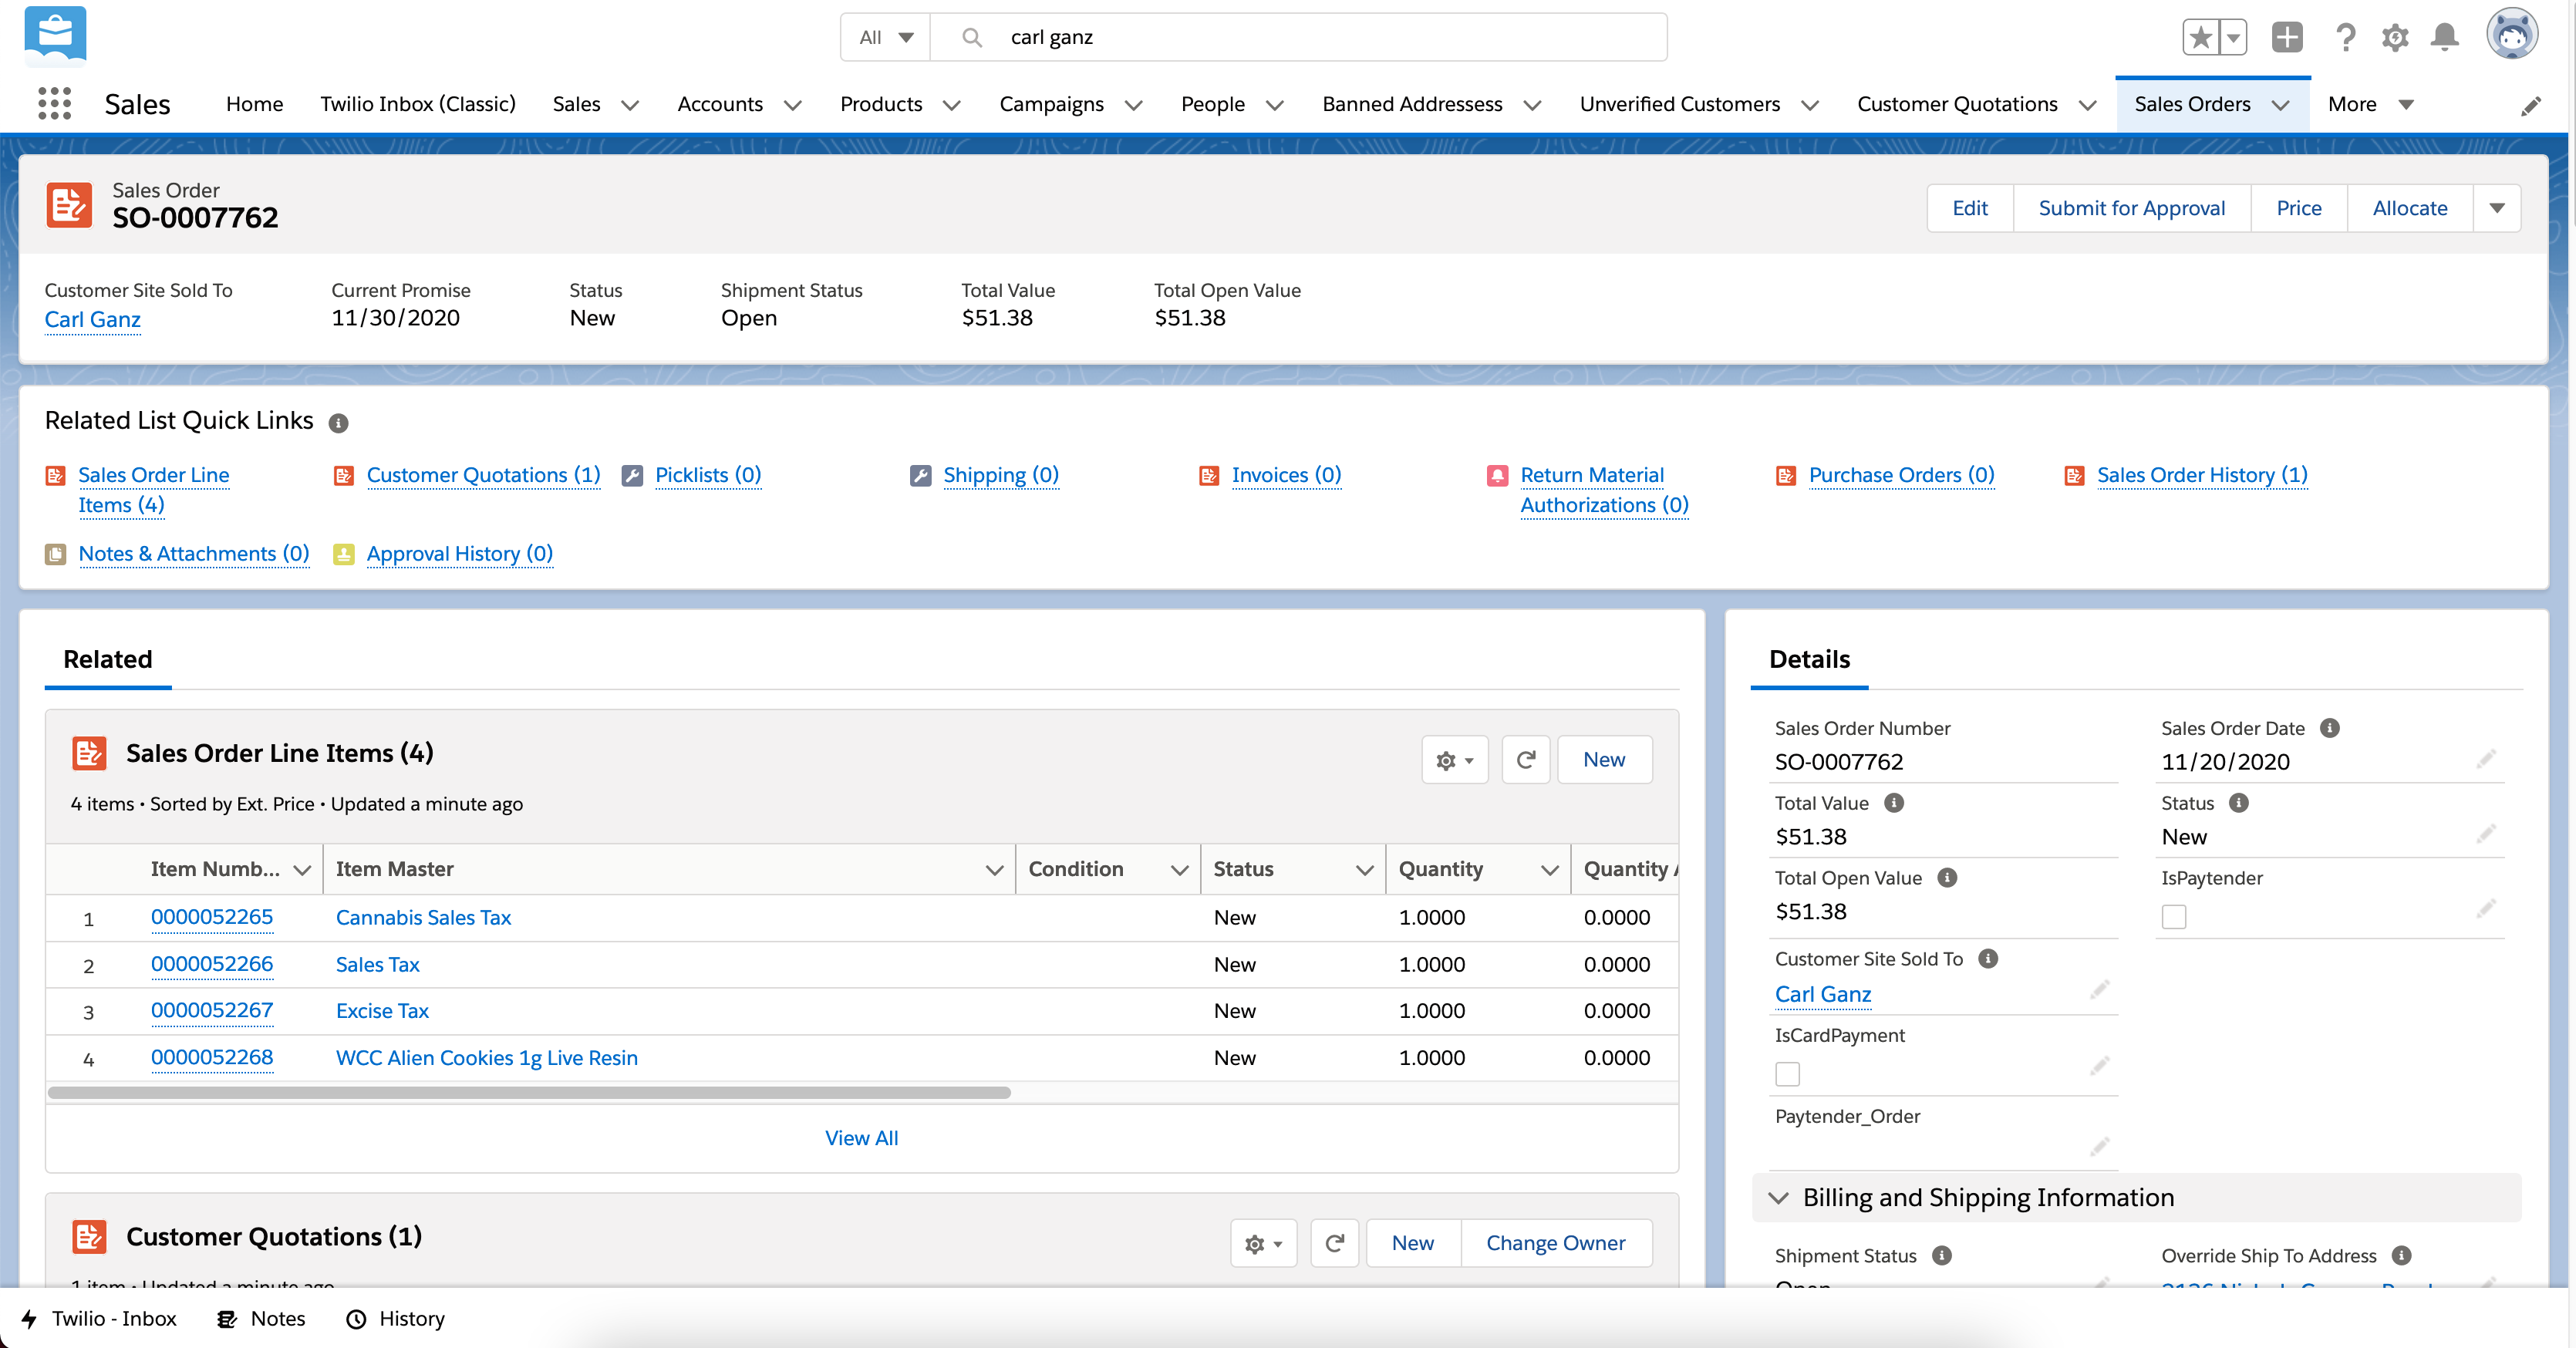
Task: Click the Override Ship To Address info icon
Action: point(2402,1256)
